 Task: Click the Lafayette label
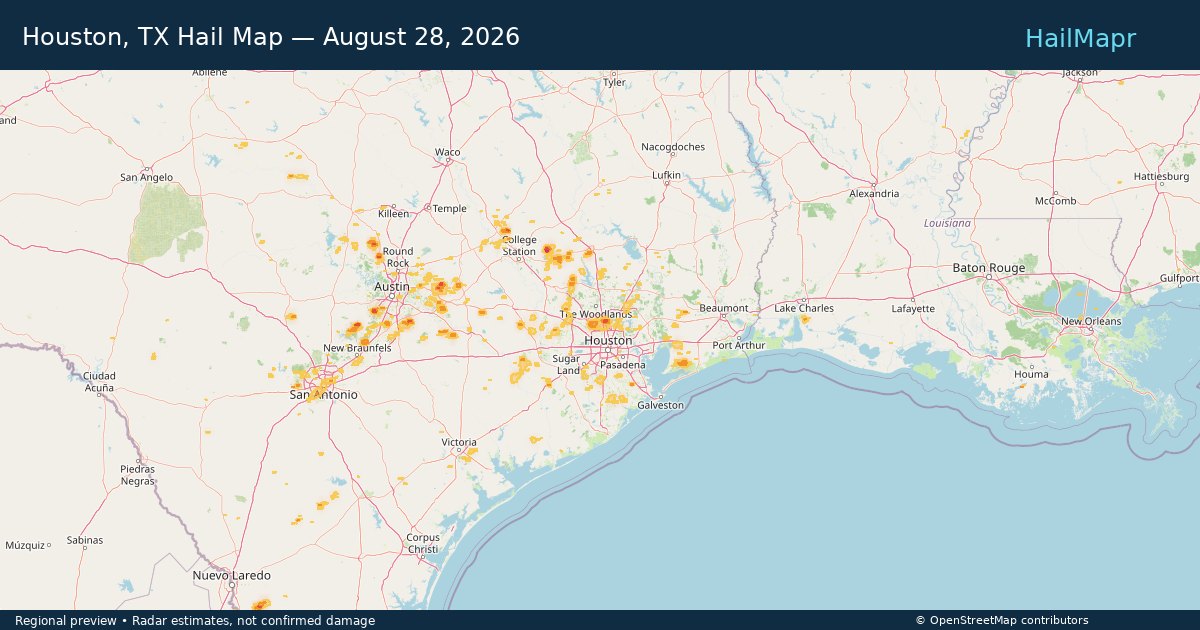[x=914, y=309]
